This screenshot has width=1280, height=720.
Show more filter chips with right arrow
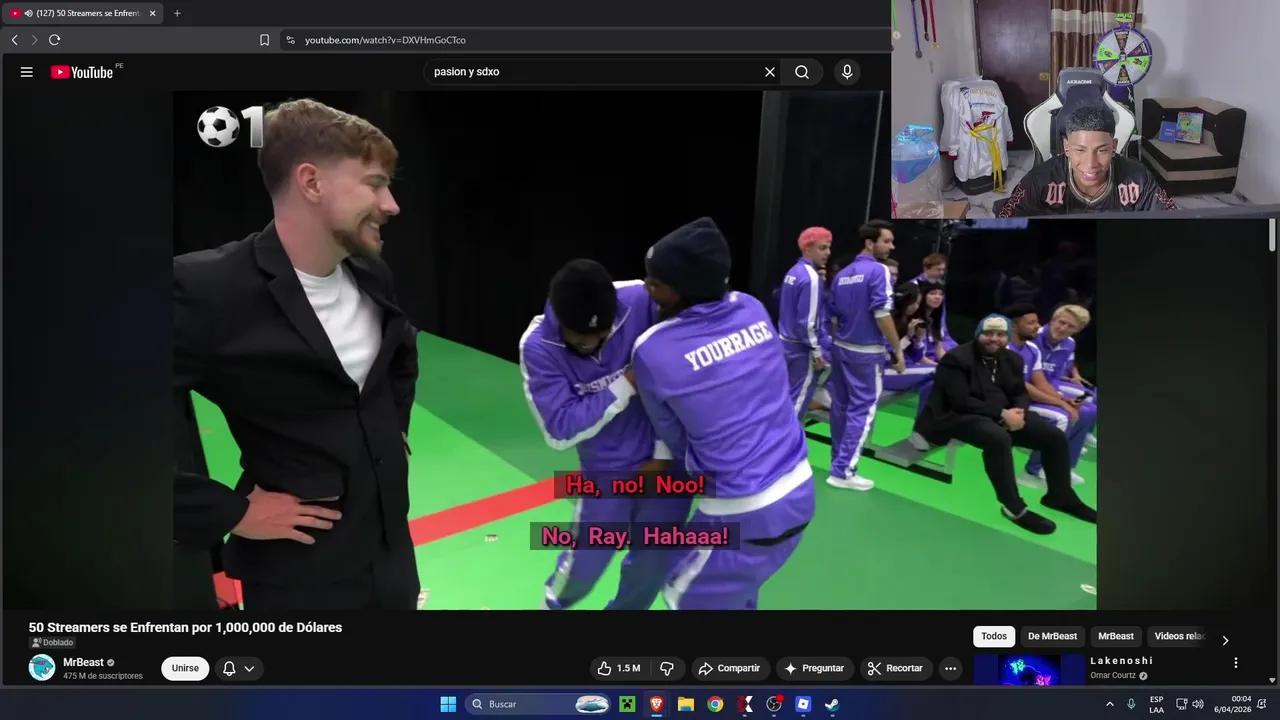1225,640
